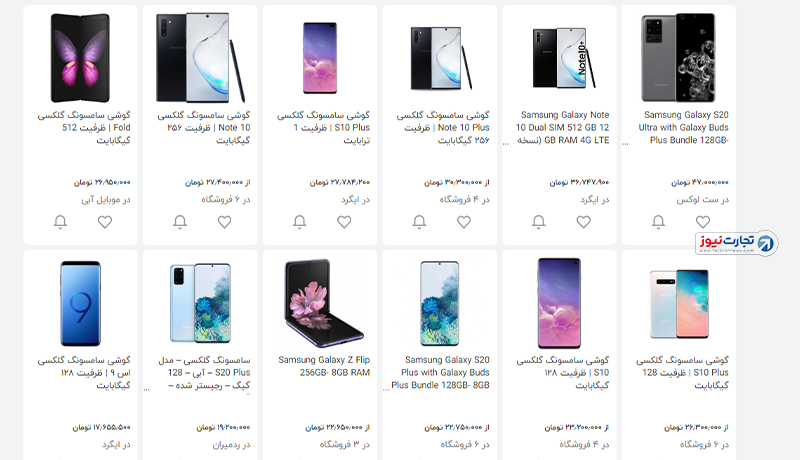800x460 pixels.
Task: Click the blue Galaxy S9 phone image
Action: 81,303
